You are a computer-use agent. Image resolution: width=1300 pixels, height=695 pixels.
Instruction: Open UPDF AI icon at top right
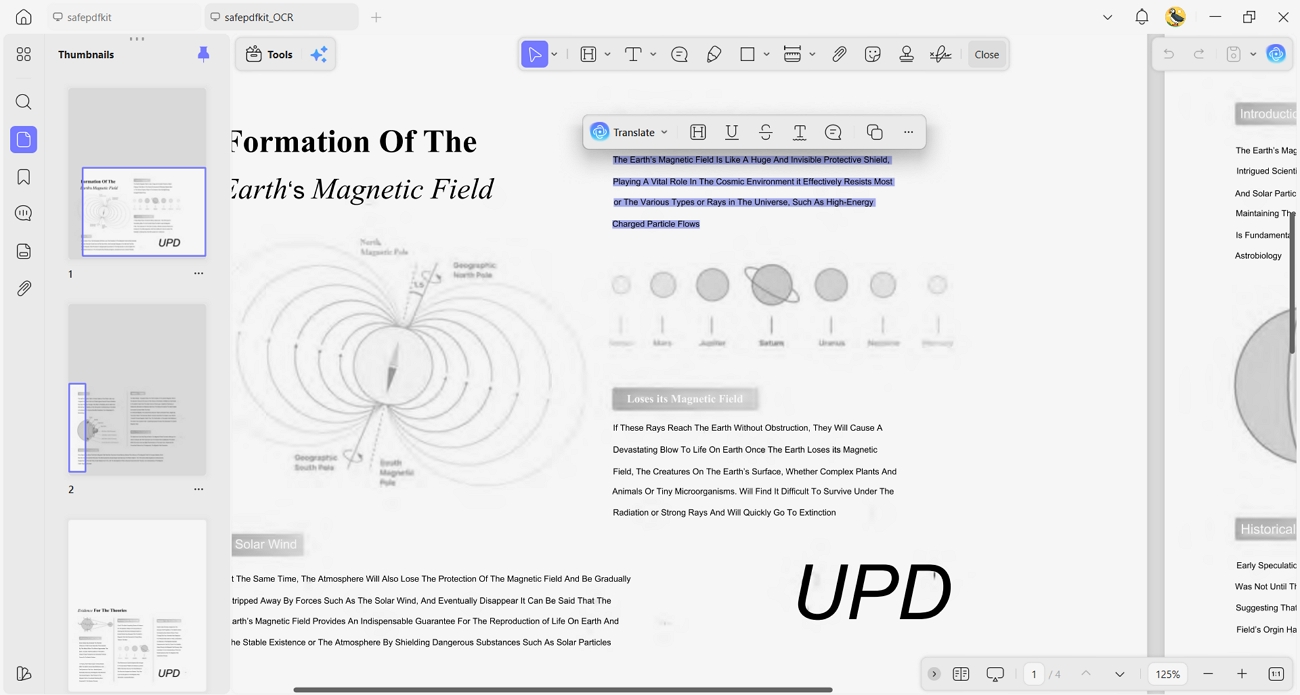pyautogui.click(x=1276, y=54)
